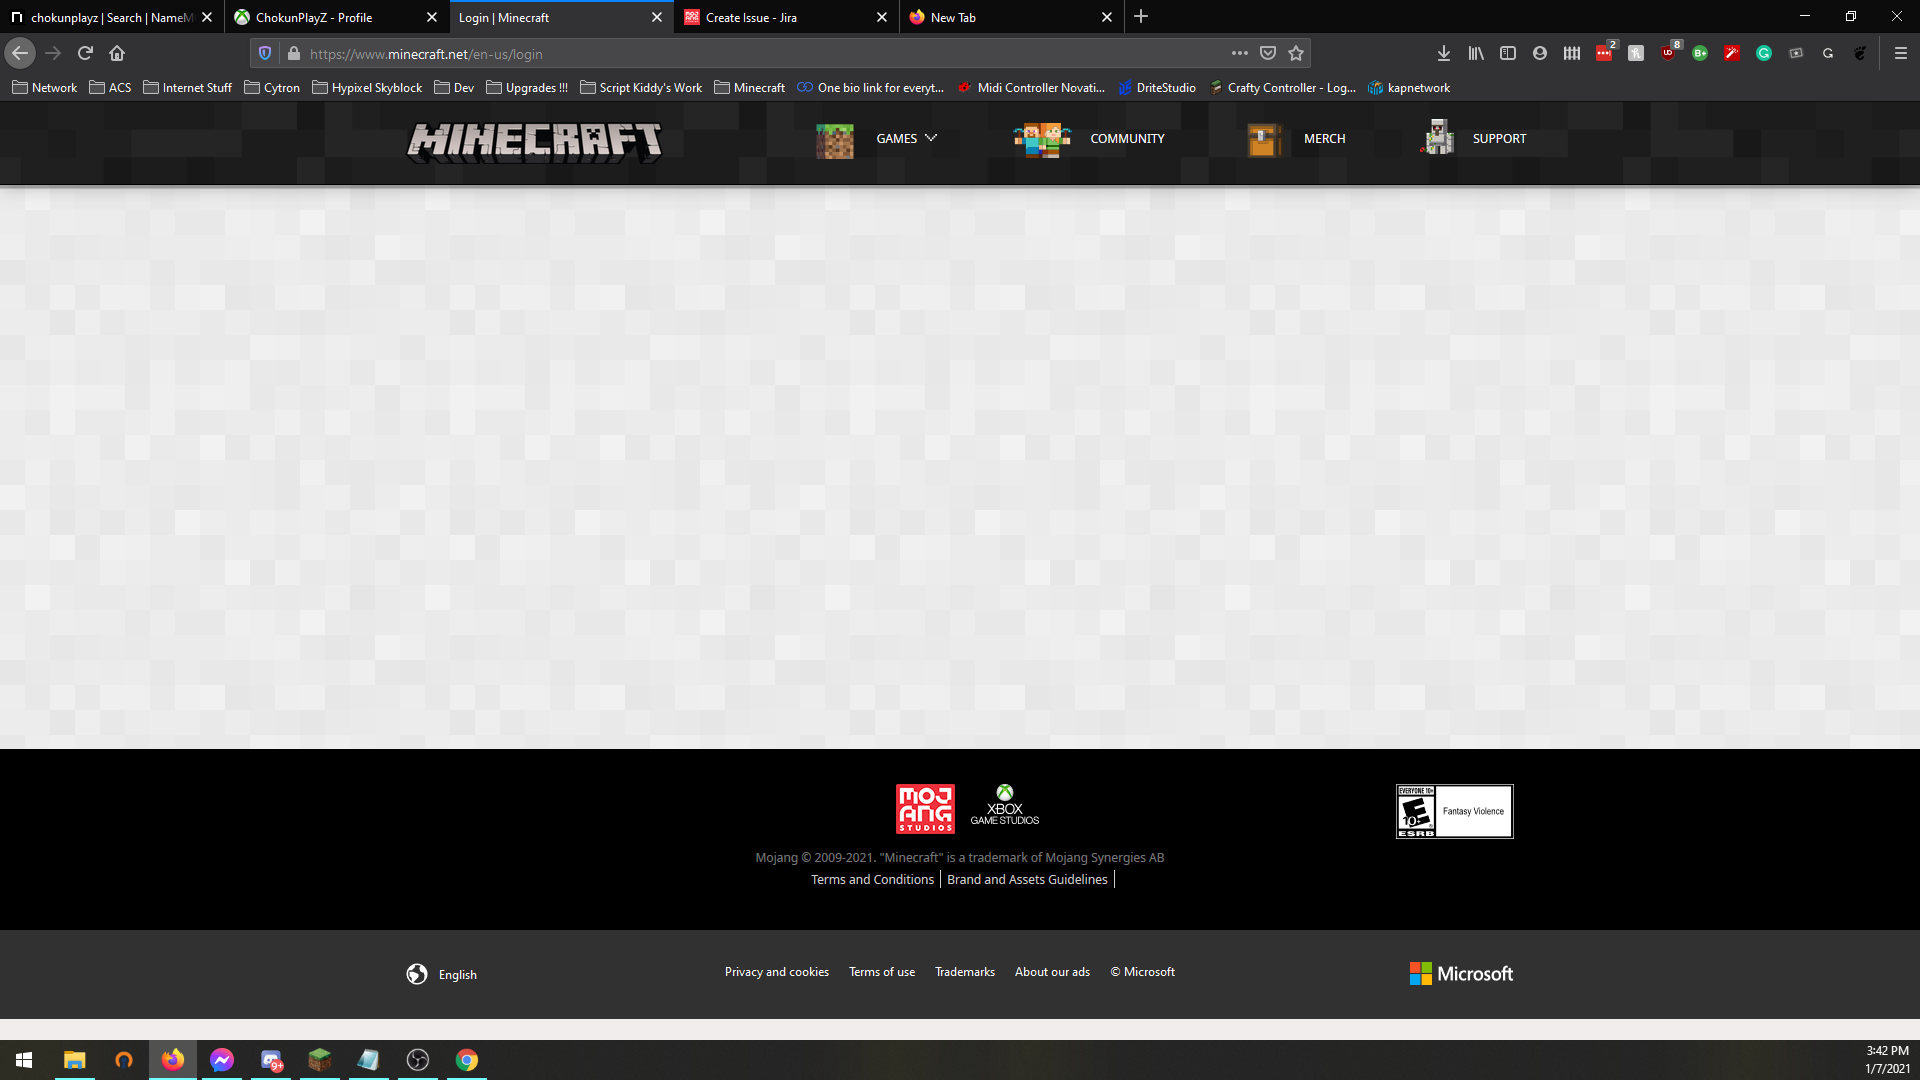The width and height of the screenshot is (1920, 1080).
Task: Open the Firefox hamburger menu
Action: coord(1900,53)
